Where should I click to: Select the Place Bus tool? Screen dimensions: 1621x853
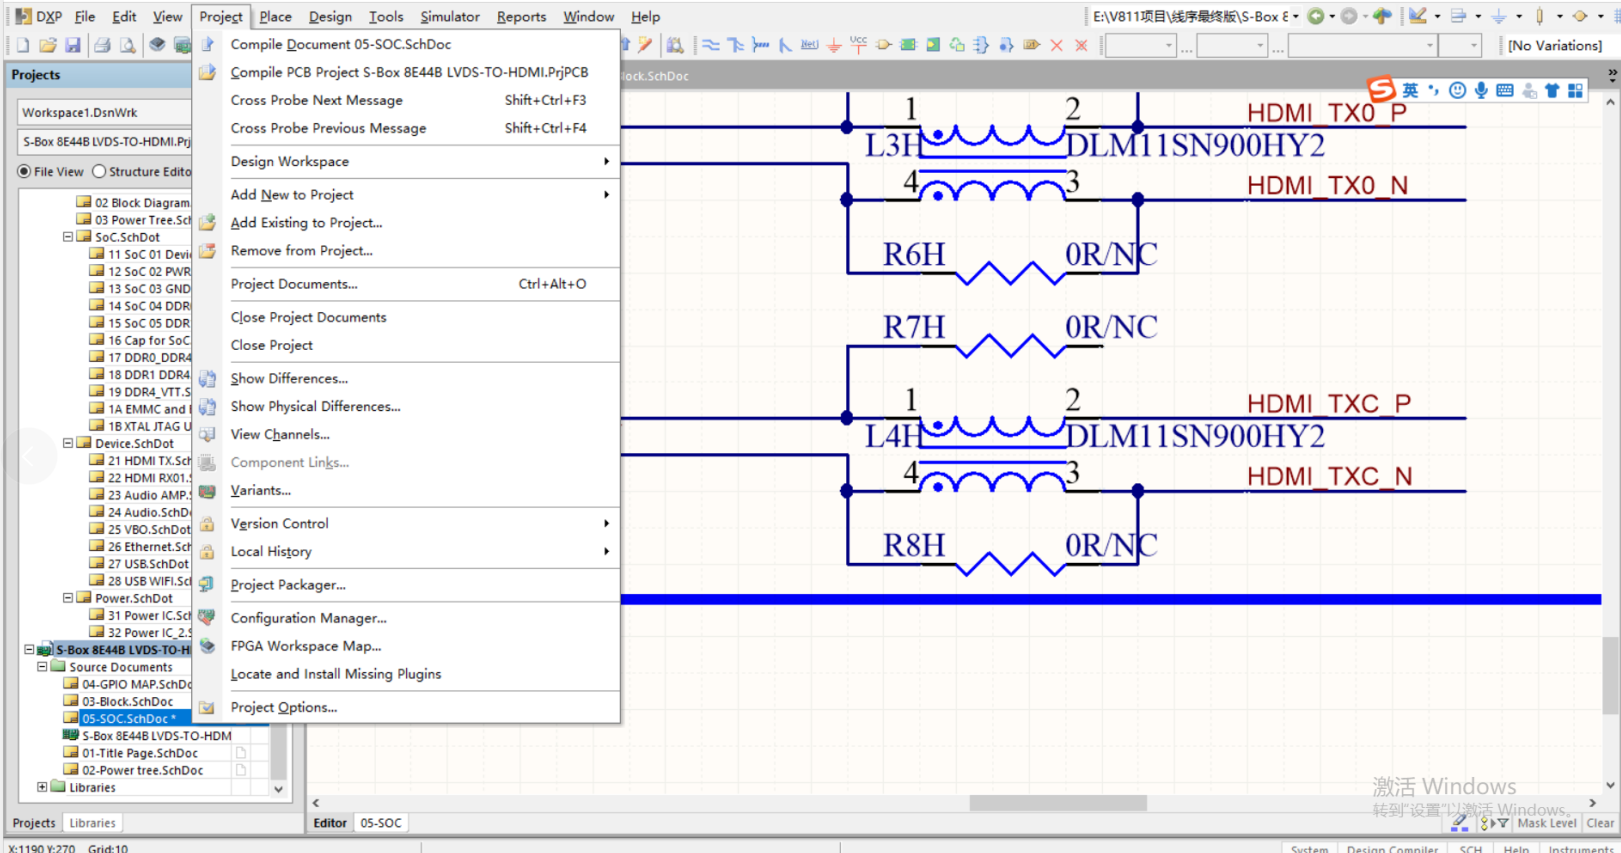click(735, 45)
